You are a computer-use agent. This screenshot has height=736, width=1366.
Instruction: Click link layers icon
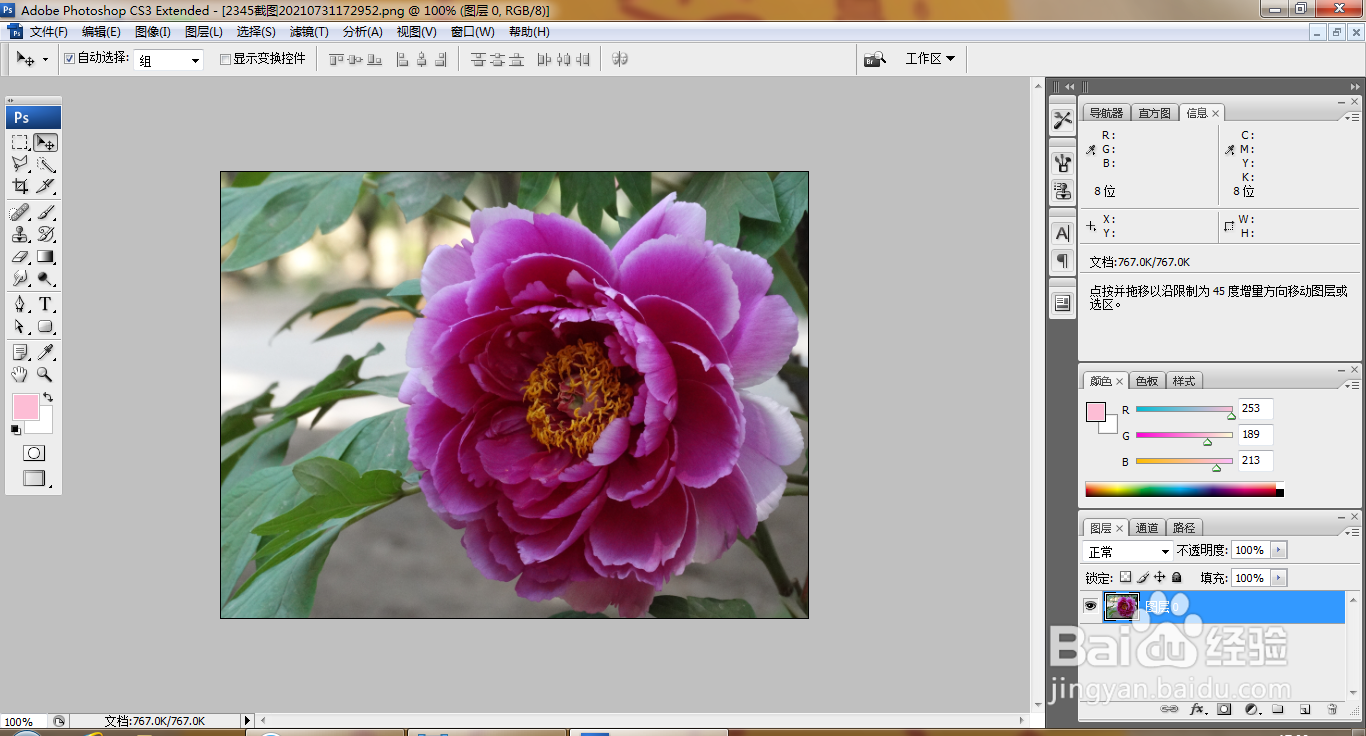coord(1168,709)
